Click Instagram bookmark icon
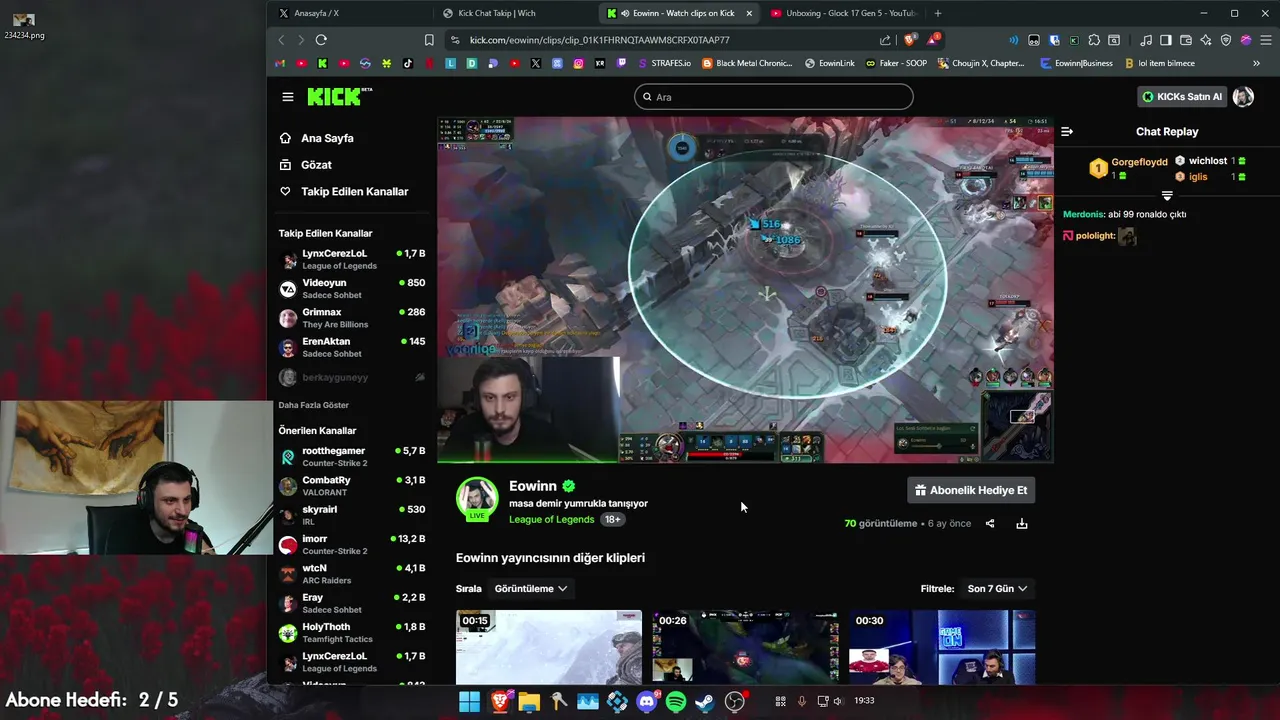This screenshot has height=720, width=1280. point(578,63)
